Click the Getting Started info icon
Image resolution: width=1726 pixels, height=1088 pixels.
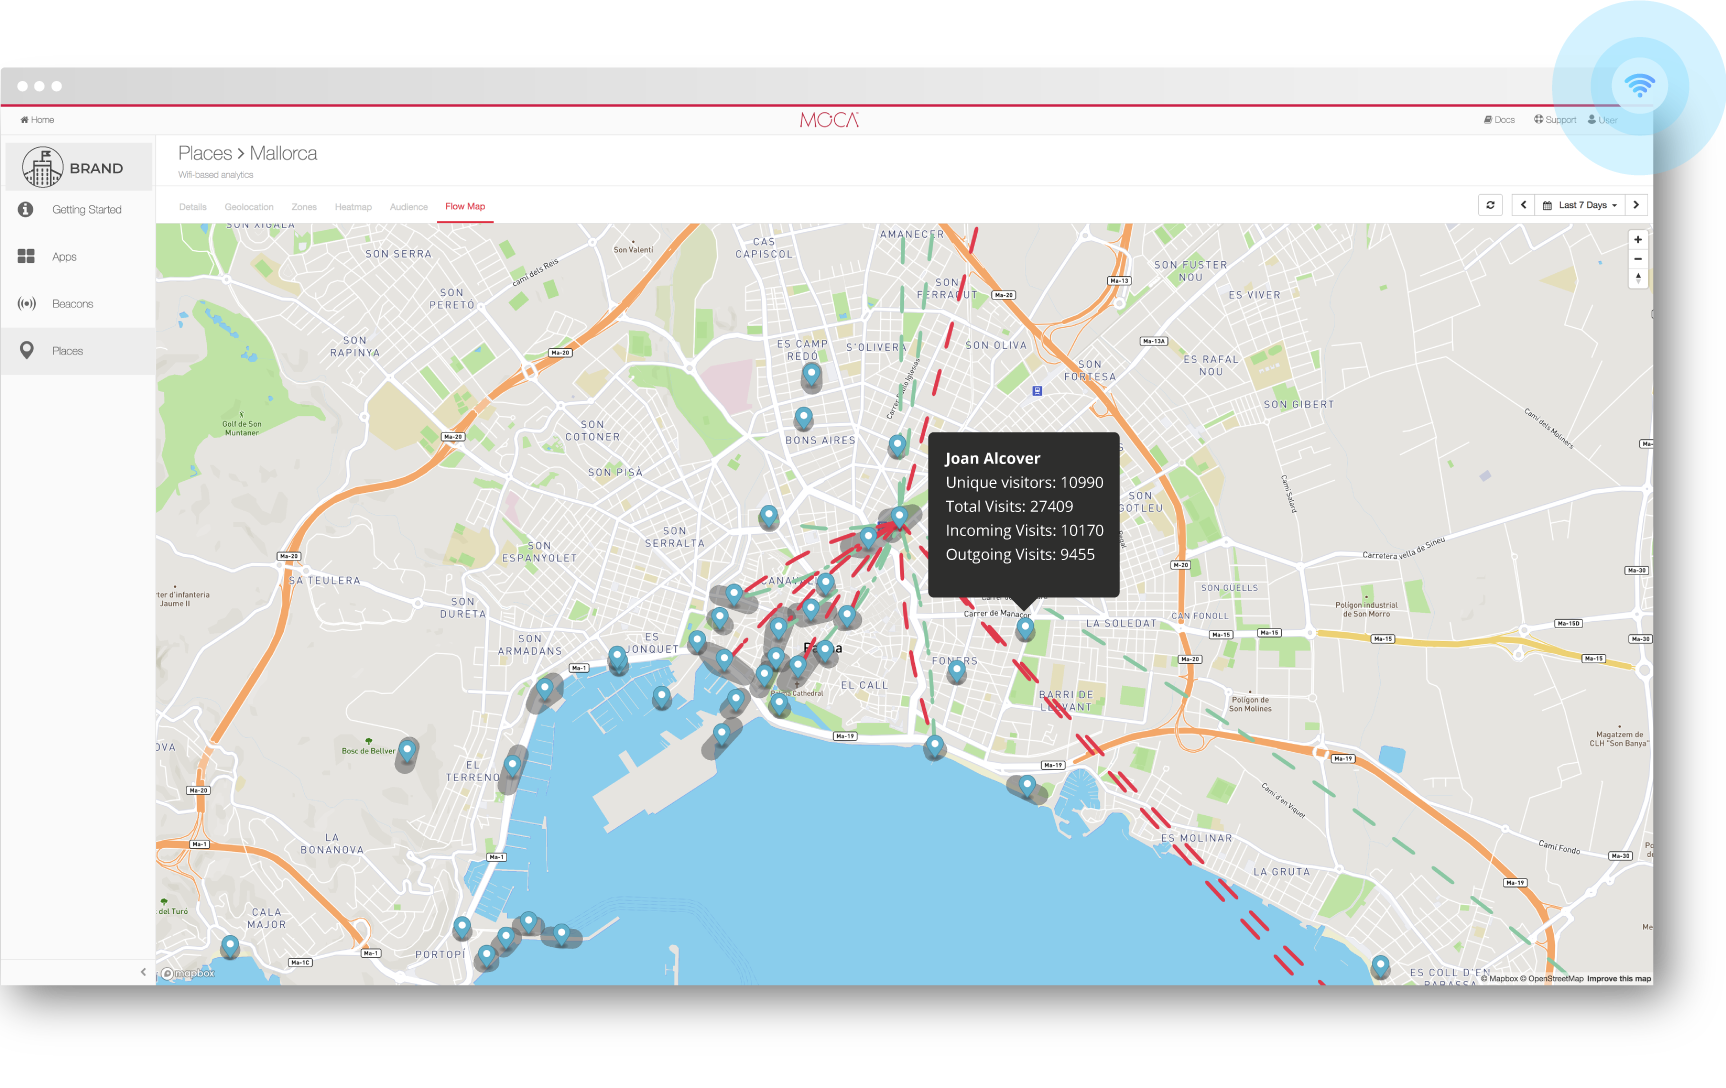[x=26, y=209]
